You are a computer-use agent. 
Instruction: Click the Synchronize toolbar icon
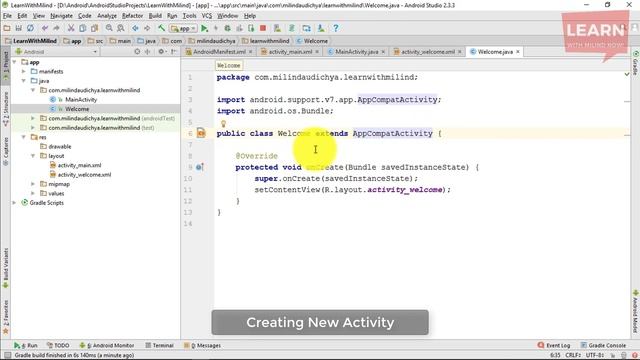tap(30, 28)
